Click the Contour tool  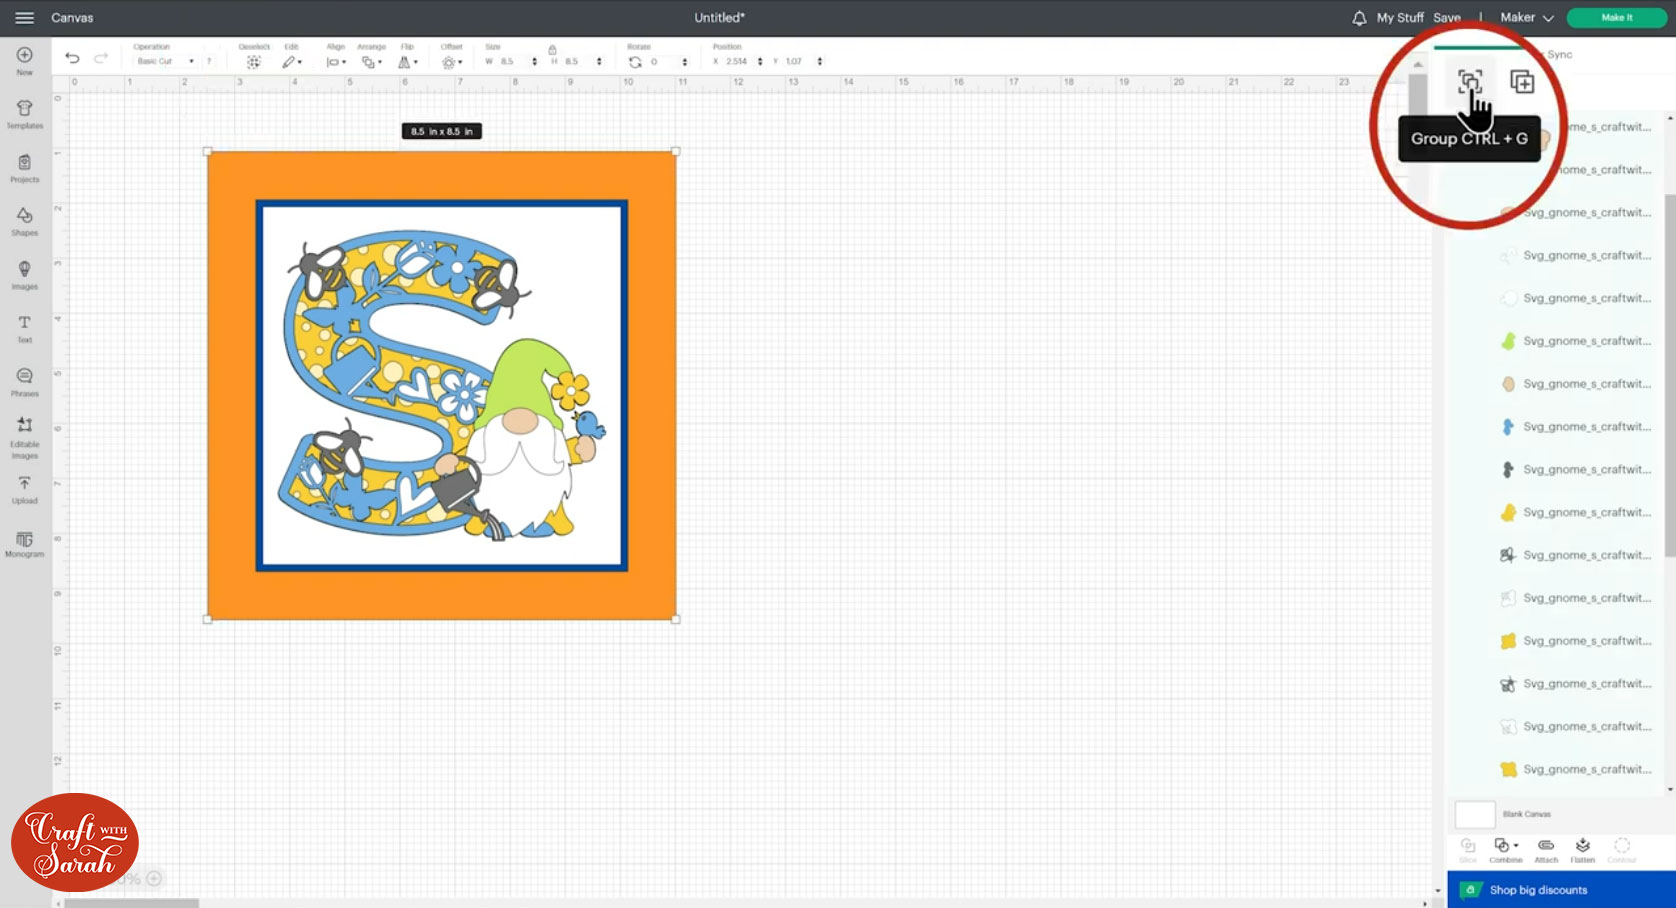coord(1622,850)
